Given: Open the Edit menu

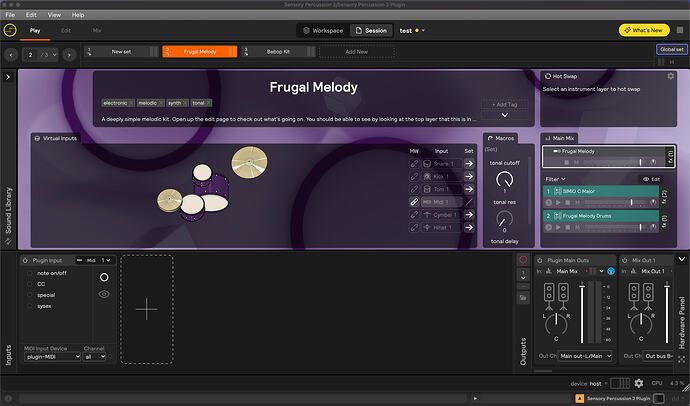Looking at the screenshot, I should click(x=31, y=15).
